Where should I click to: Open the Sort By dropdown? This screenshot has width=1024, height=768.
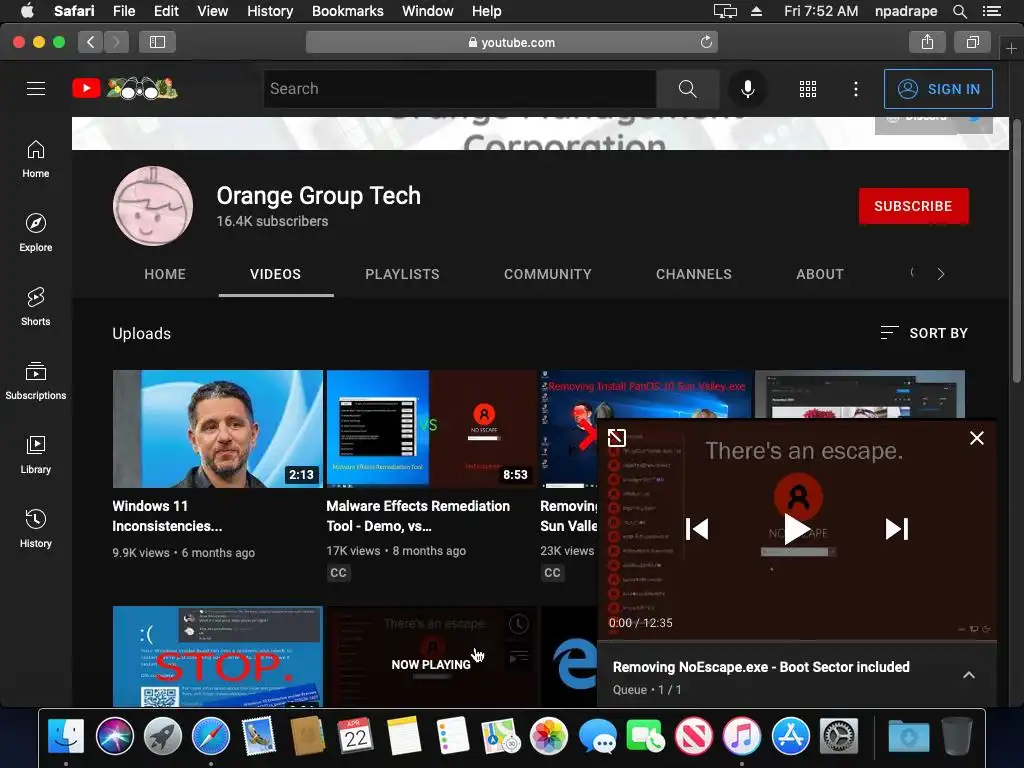click(x=923, y=333)
